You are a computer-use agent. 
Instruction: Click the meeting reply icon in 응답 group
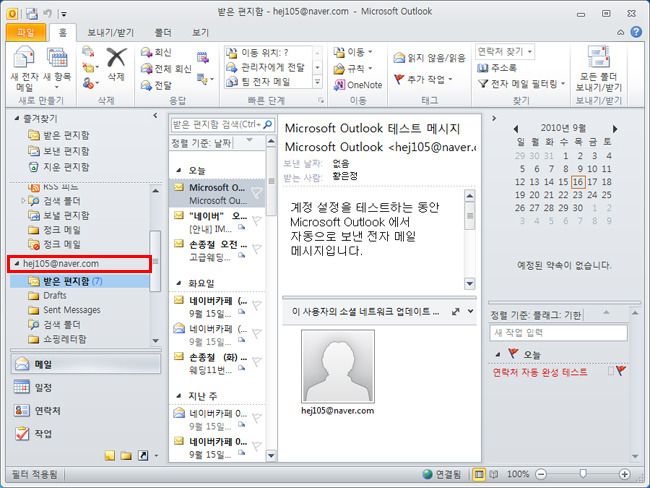pos(203,58)
